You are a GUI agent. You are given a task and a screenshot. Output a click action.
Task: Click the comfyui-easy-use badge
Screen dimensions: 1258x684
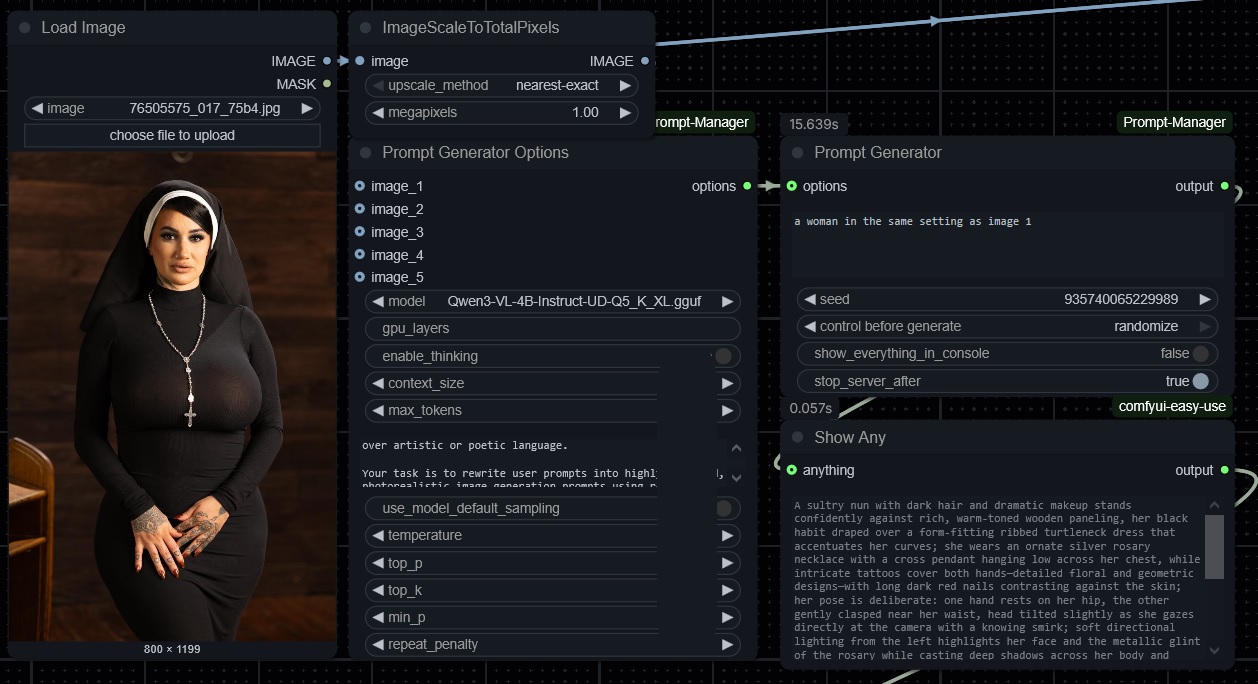pos(1172,406)
